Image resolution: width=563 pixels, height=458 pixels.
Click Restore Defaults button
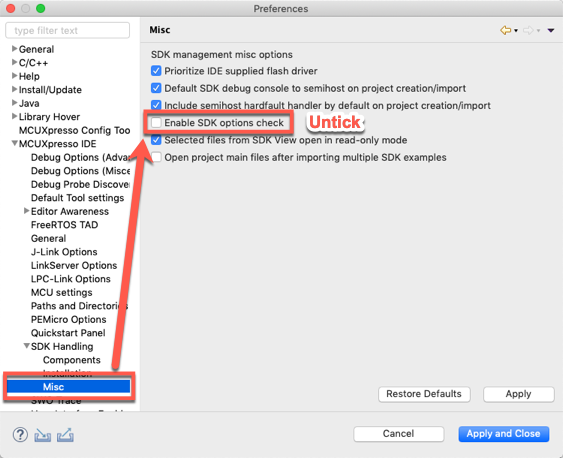pos(424,394)
